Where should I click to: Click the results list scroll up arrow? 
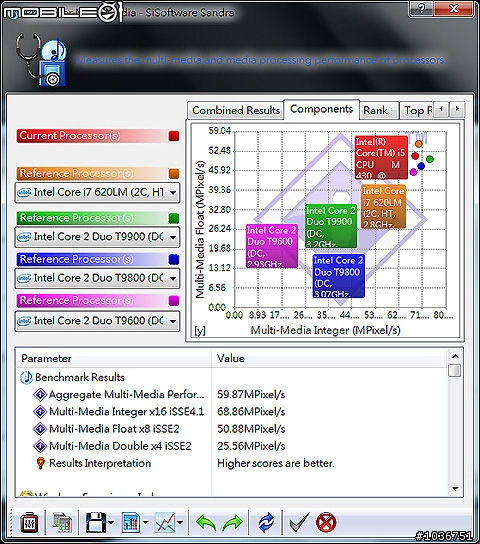[455, 356]
